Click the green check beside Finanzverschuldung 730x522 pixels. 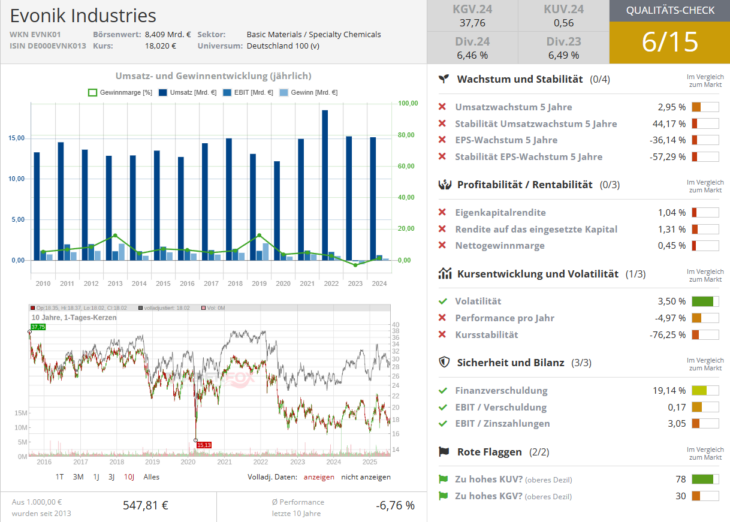(x=443, y=390)
